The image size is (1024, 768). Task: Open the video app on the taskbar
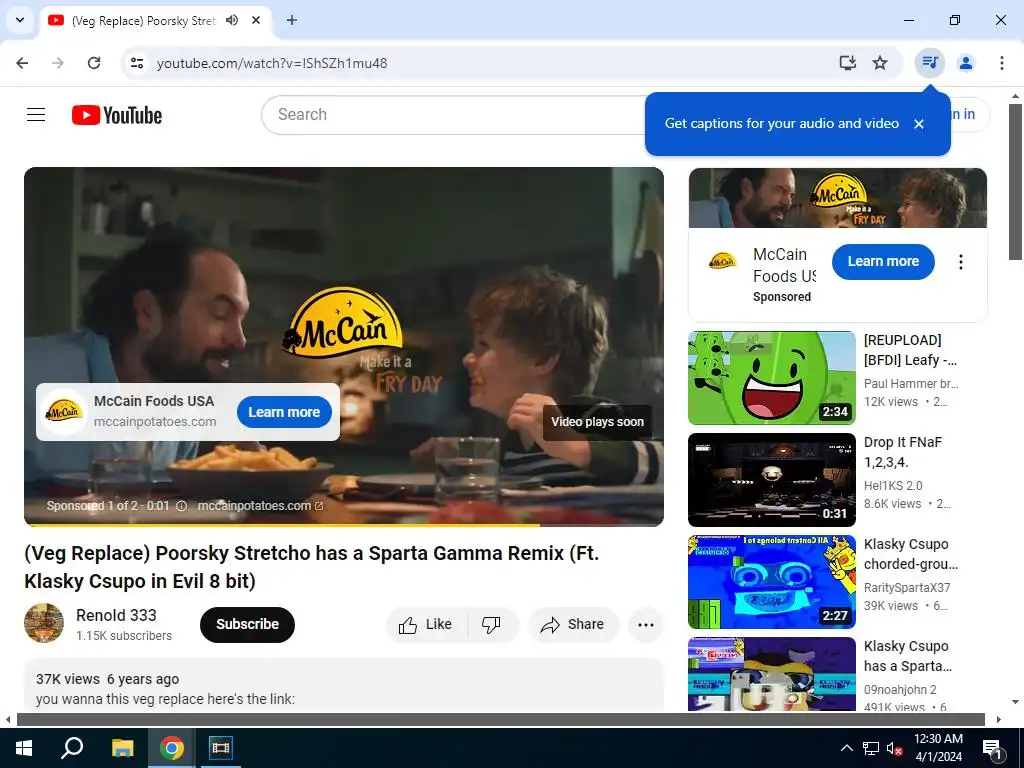pos(221,748)
